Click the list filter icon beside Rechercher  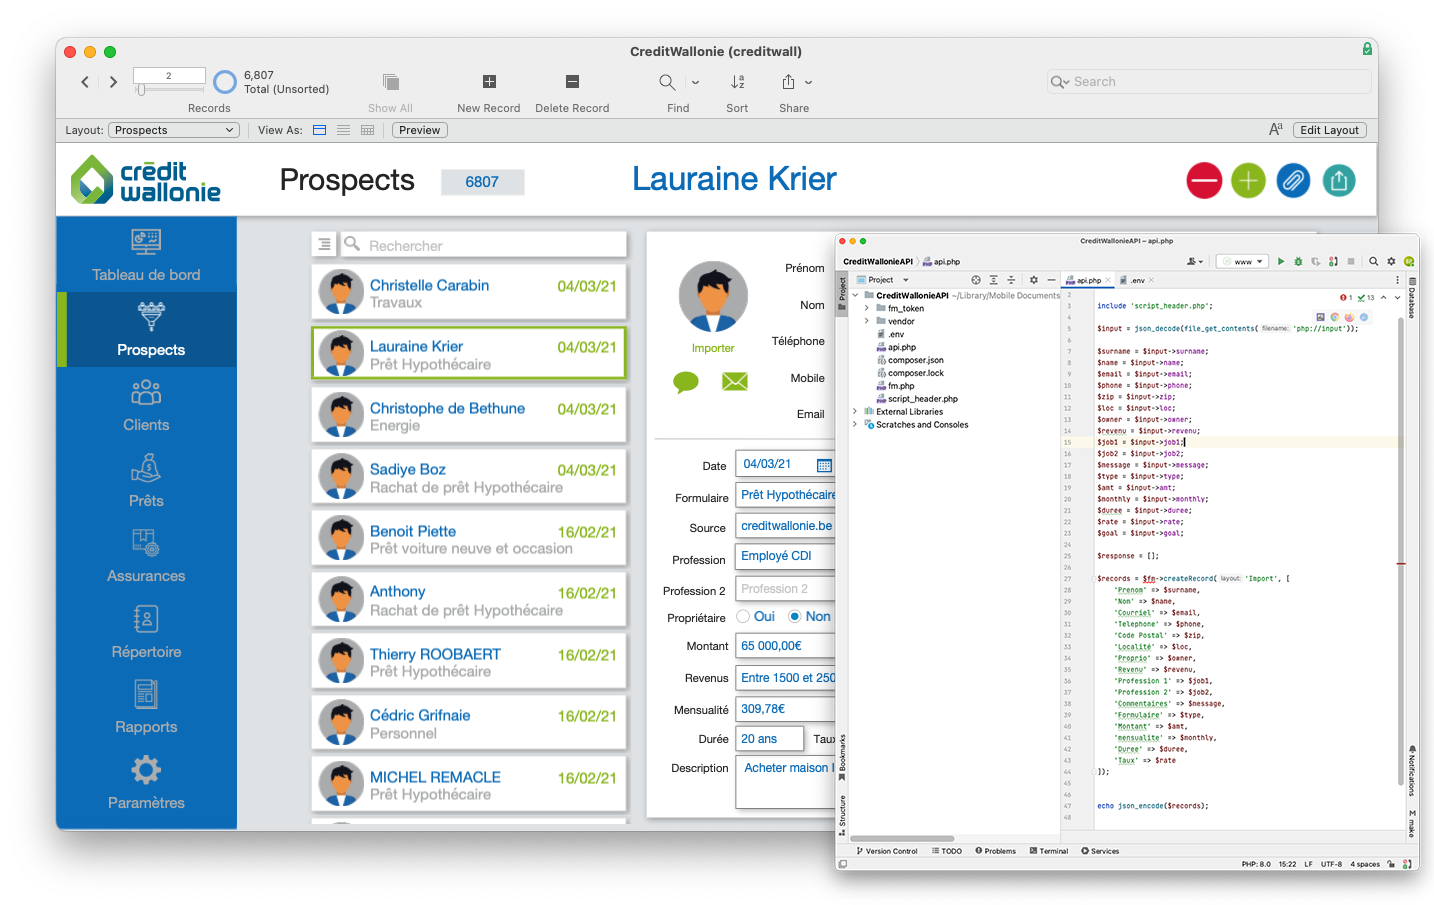coord(324,244)
